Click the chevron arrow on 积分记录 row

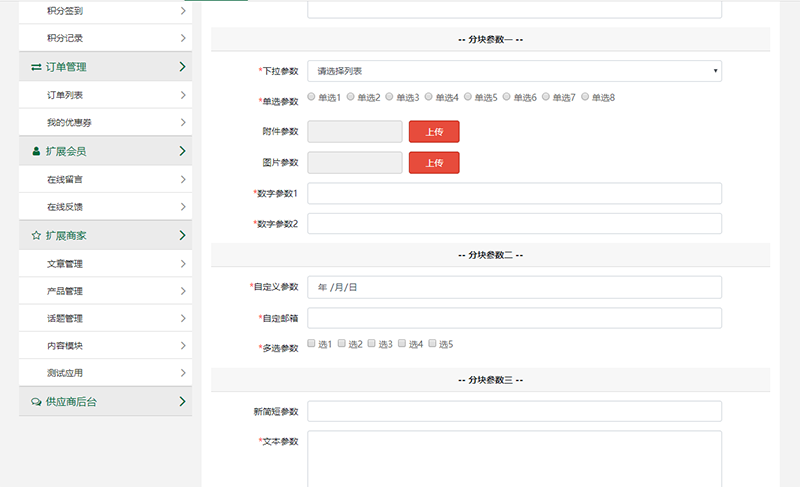(x=183, y=38)
